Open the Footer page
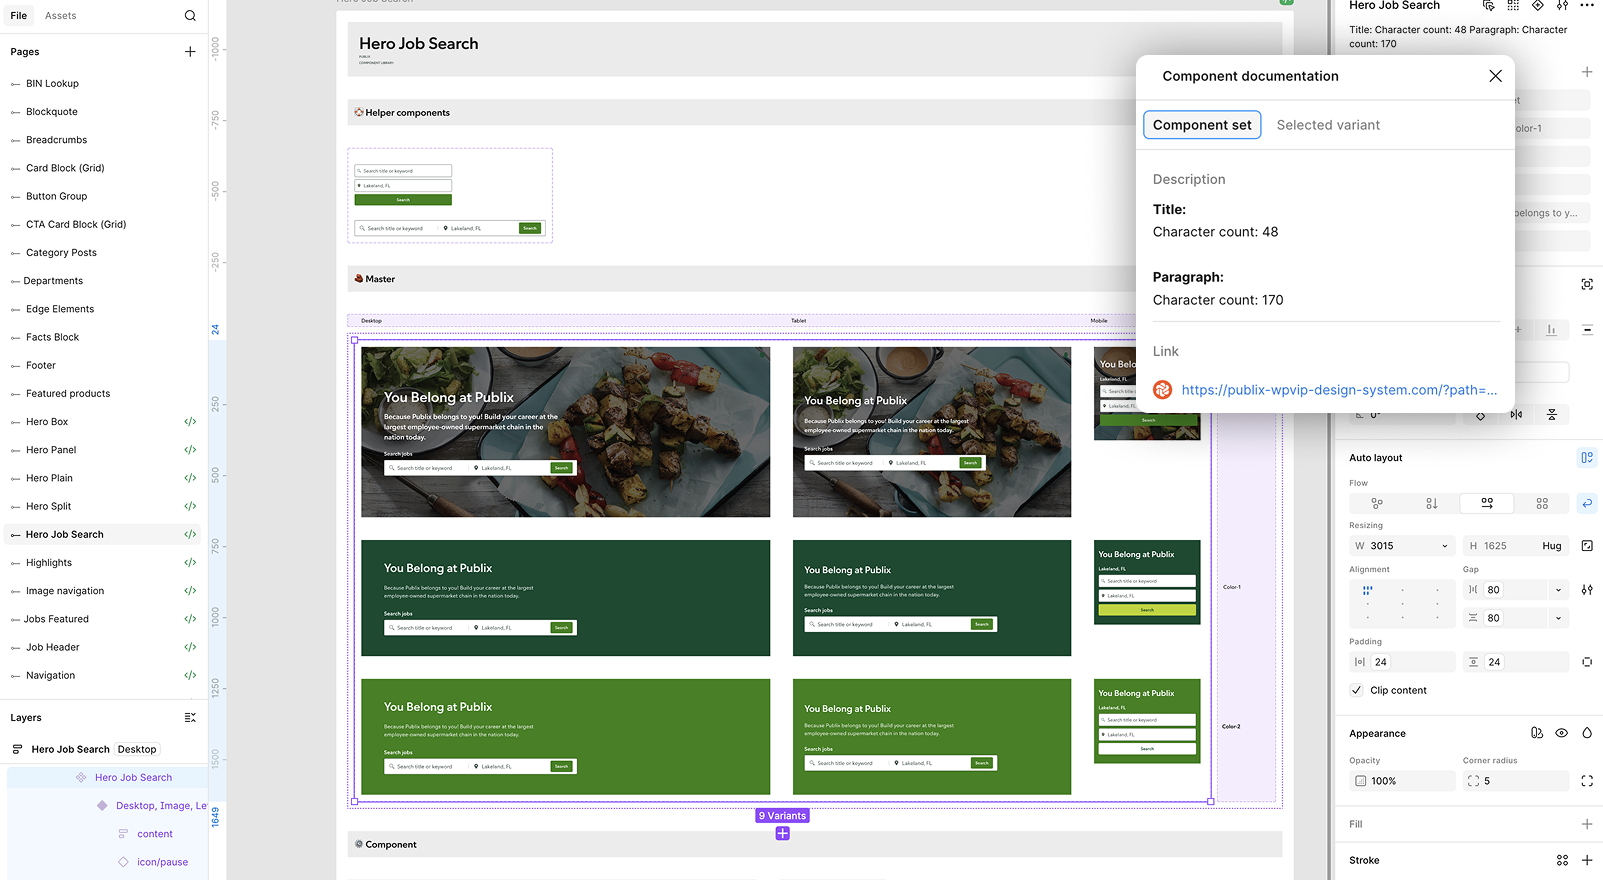Viewport: 1603px width, 880px height. (x=41, y=366)
